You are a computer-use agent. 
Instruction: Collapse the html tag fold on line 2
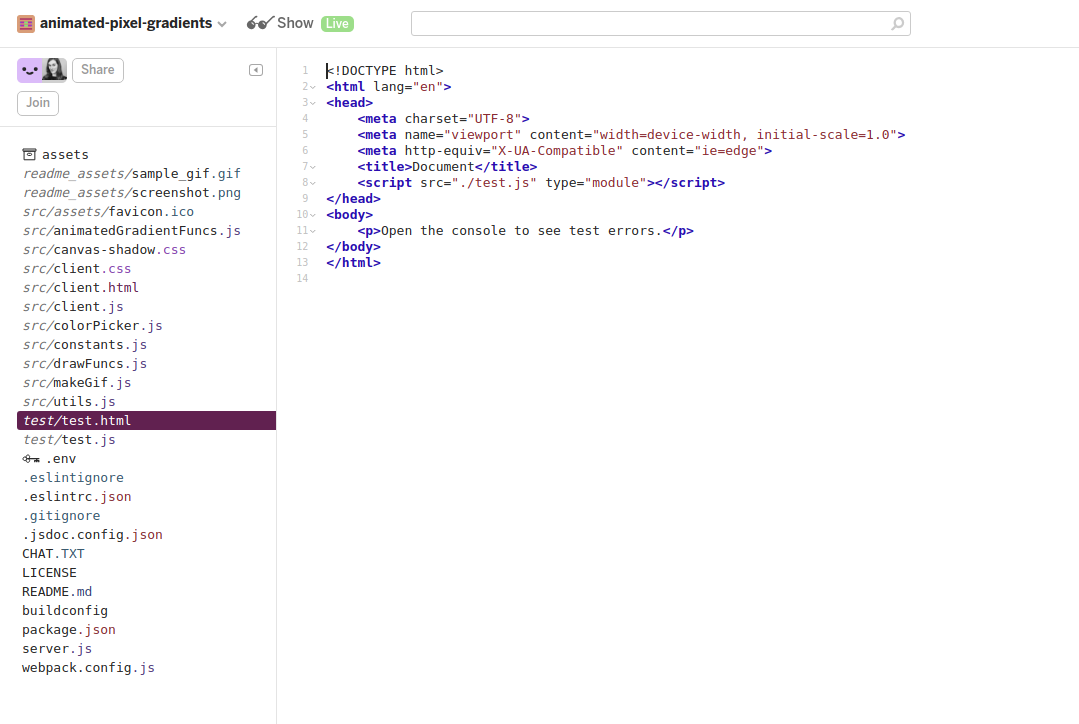(313, 87)
